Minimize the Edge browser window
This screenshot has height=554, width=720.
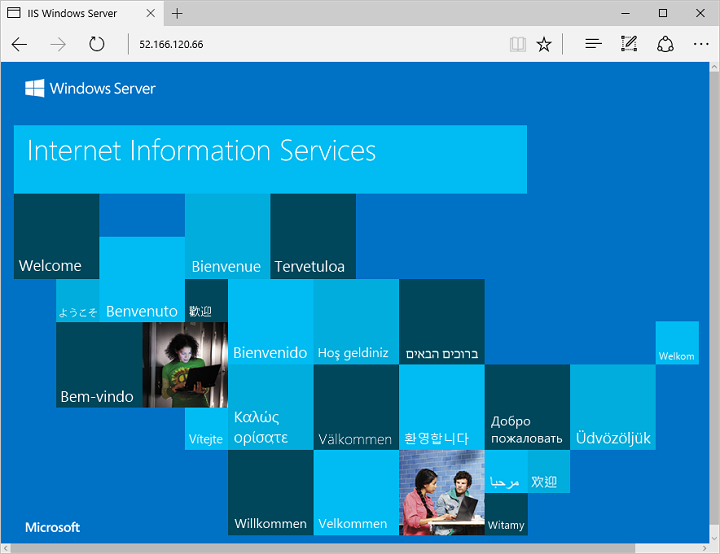point(625,13)
